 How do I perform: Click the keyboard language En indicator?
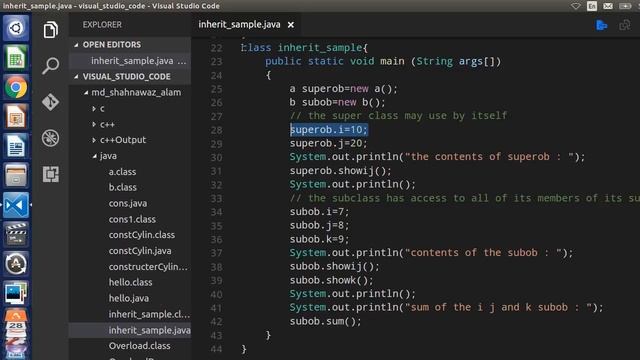[592, 6]
